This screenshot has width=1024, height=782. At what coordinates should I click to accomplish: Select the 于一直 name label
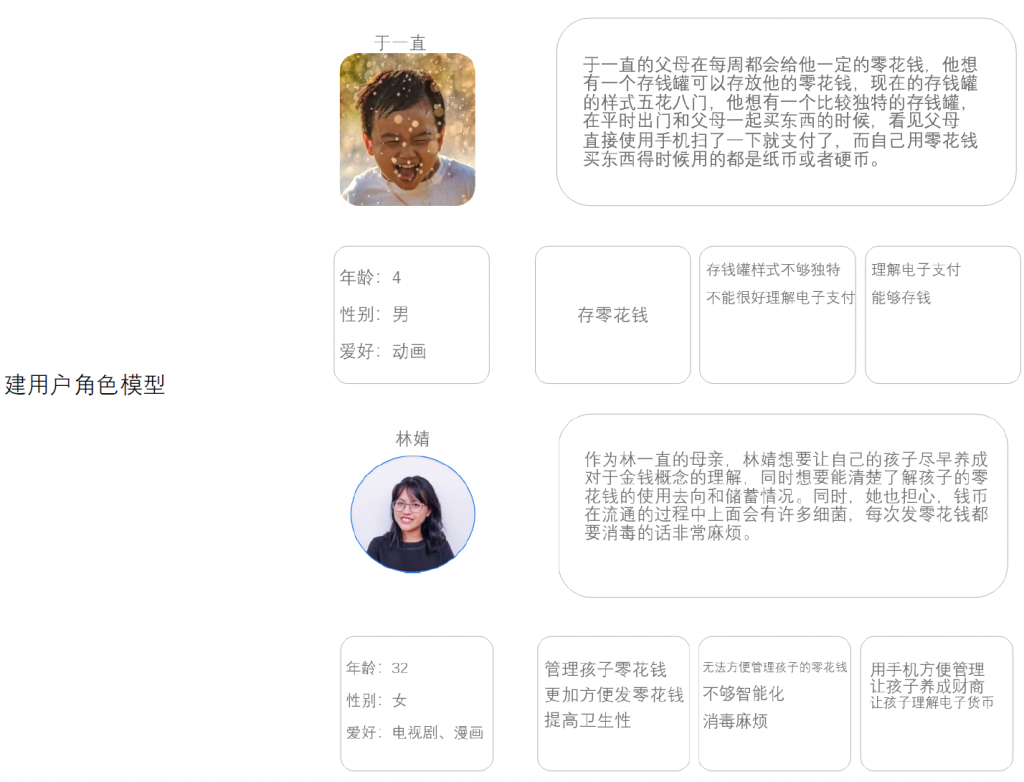click(400, 43)
